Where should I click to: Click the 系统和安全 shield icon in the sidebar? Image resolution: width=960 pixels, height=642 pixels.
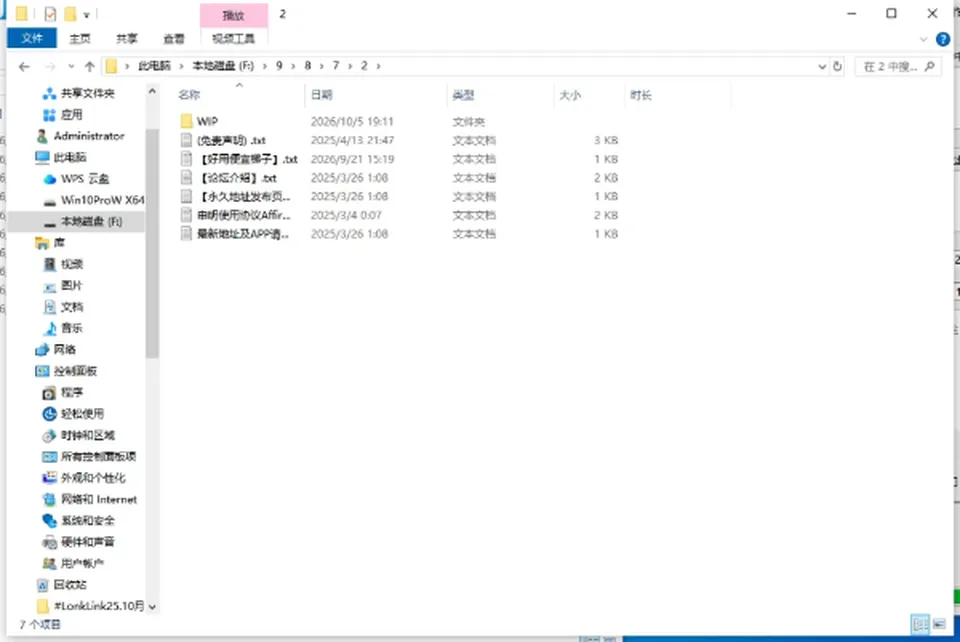pos(50,521)
